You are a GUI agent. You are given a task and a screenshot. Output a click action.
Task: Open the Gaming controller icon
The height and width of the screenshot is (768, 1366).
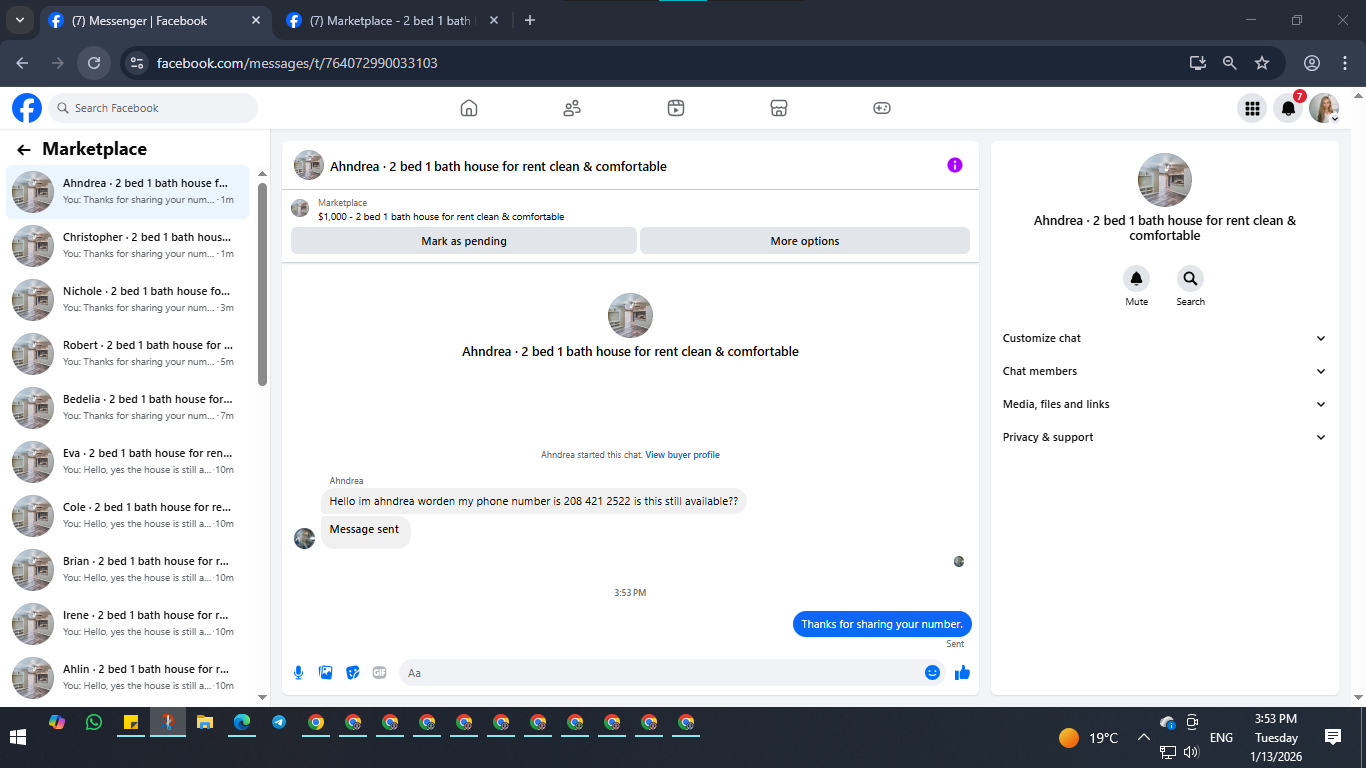[882, 108]
